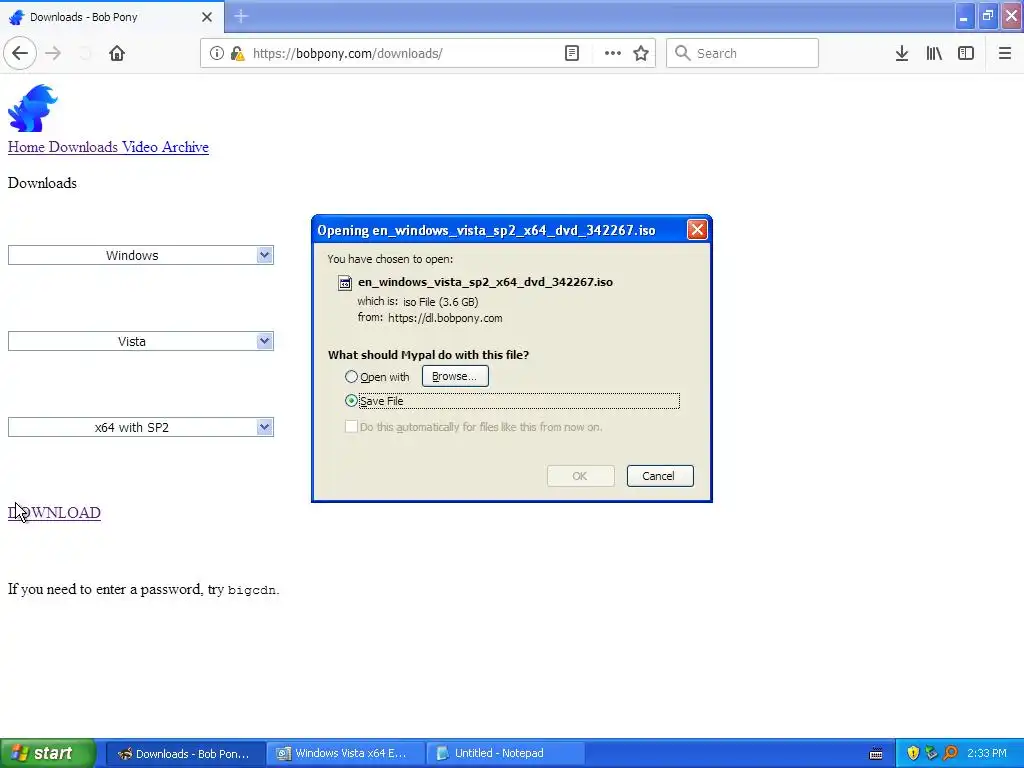Select the Open with radio option

[x=351, y=377]
